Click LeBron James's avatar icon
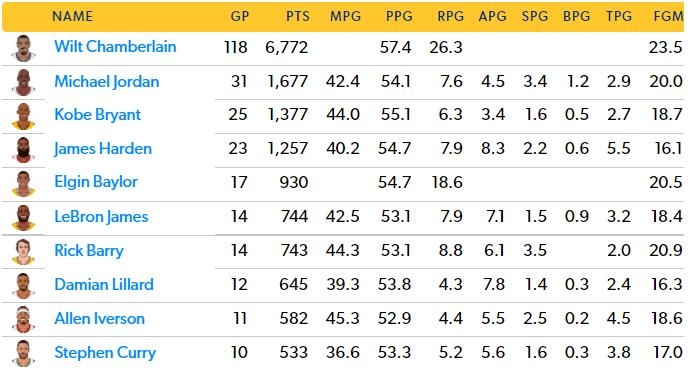 point(23,217)
